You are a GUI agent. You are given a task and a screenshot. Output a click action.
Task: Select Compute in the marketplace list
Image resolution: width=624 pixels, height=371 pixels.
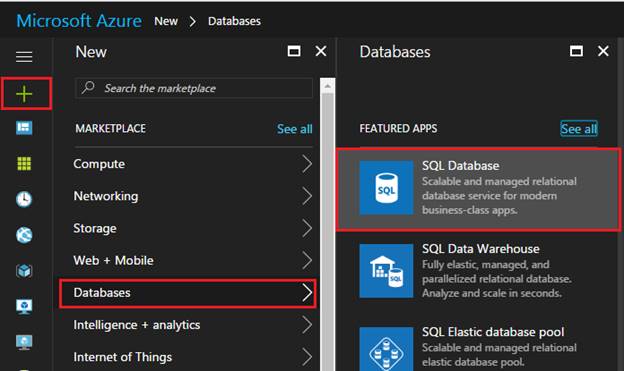point(99,164)
